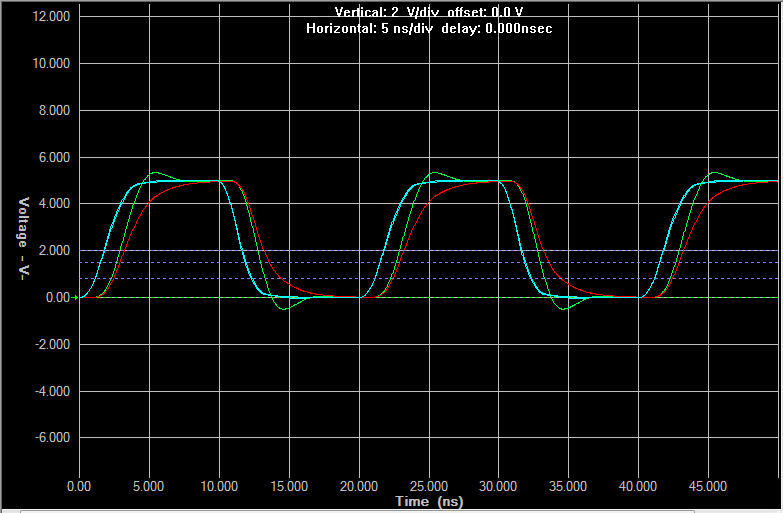Click the 30.000 time axis label

click(498, 486)
